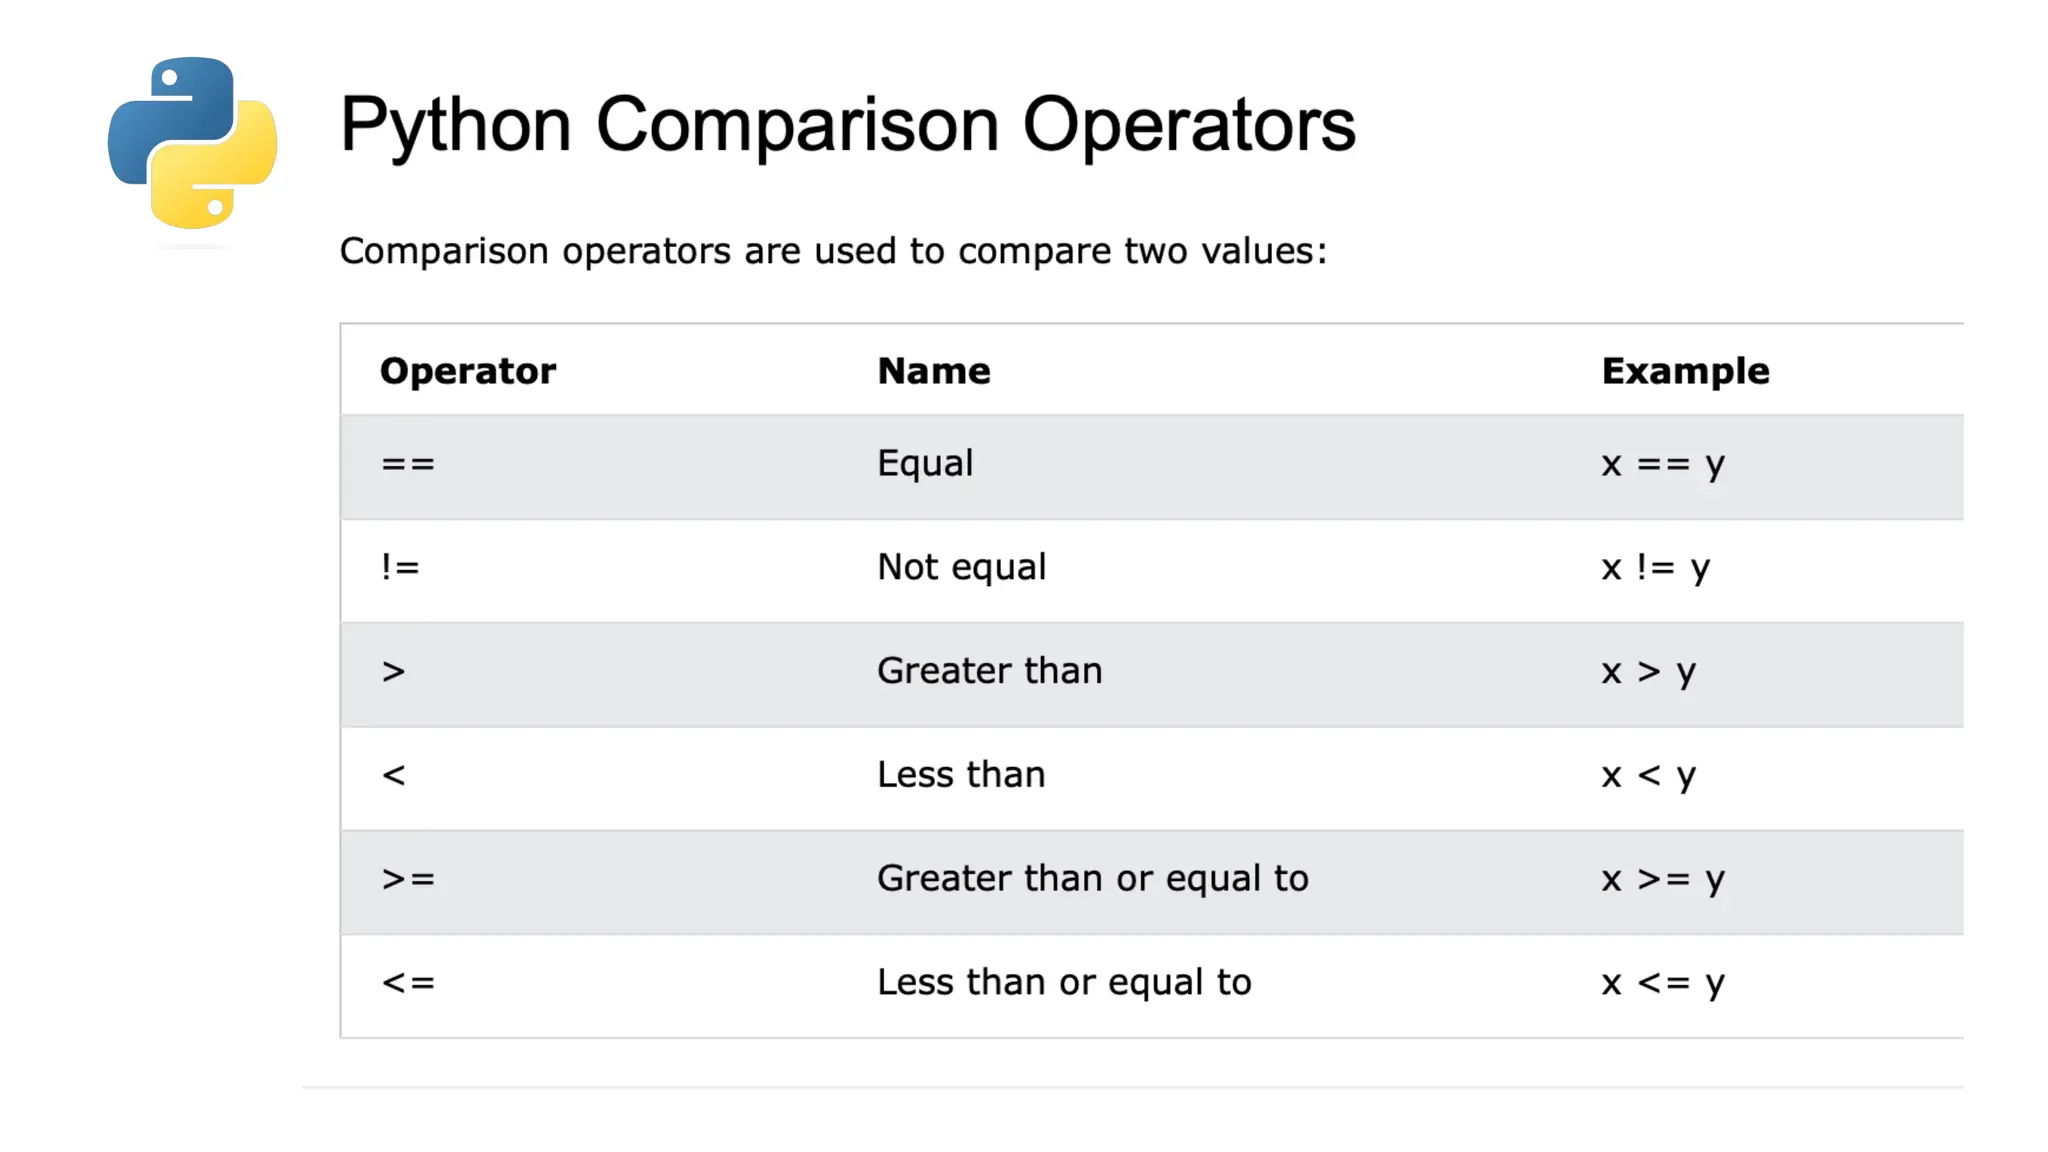Select the Example column header
2048x1152 pixels.
(1685, 371)
